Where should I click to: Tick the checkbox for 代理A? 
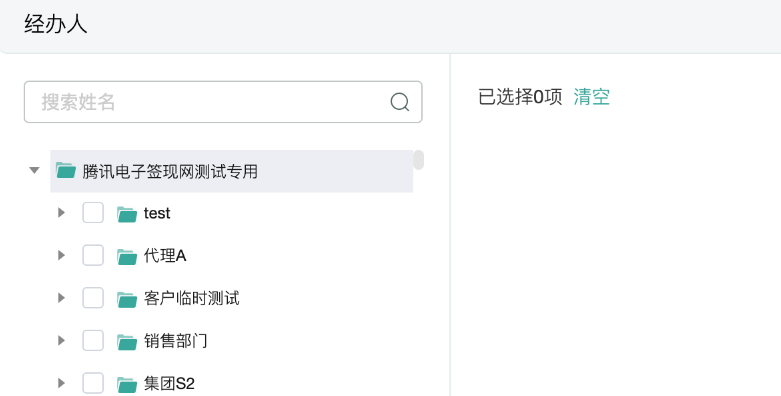coord(93,255)
